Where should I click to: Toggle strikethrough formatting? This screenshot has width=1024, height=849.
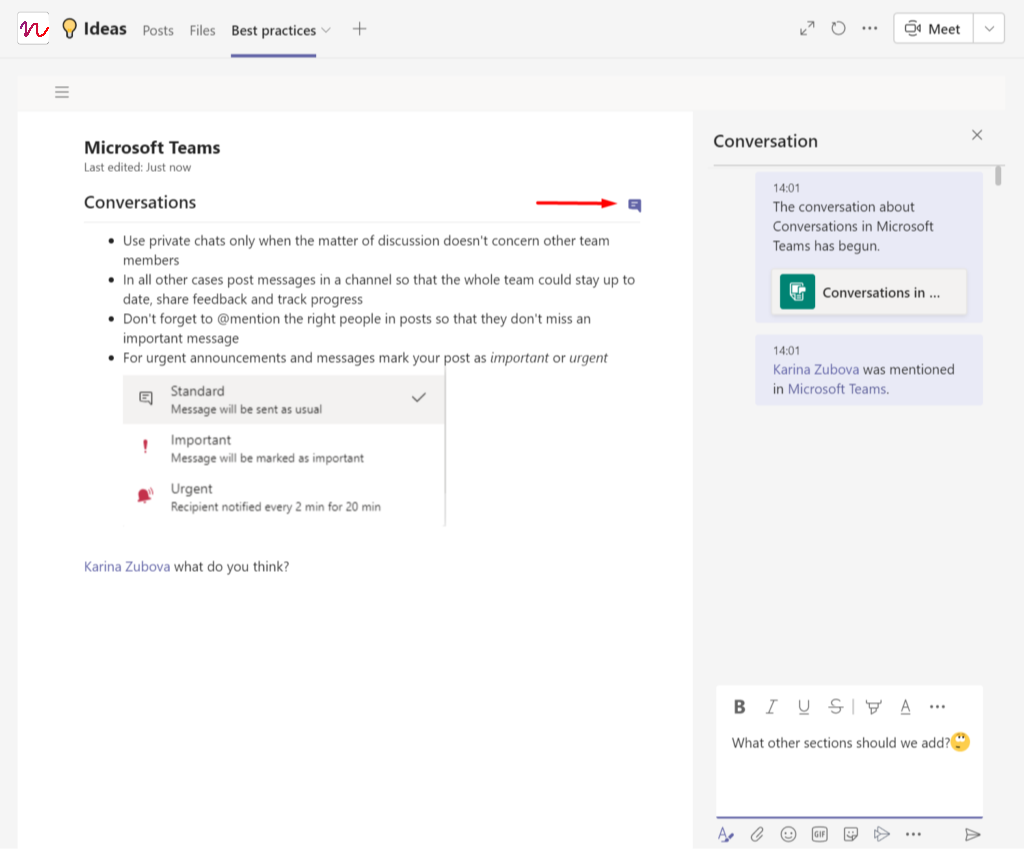click(835, 707)
